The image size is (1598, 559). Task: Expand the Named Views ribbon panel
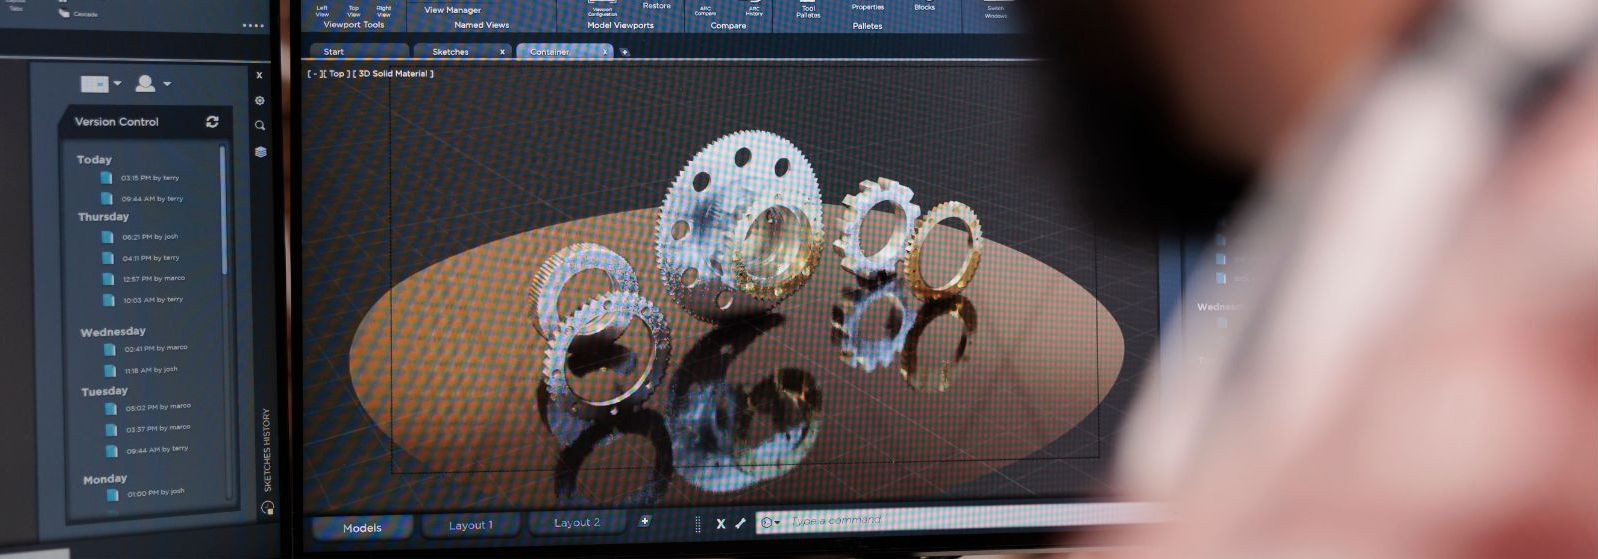[x=482, y=25]
